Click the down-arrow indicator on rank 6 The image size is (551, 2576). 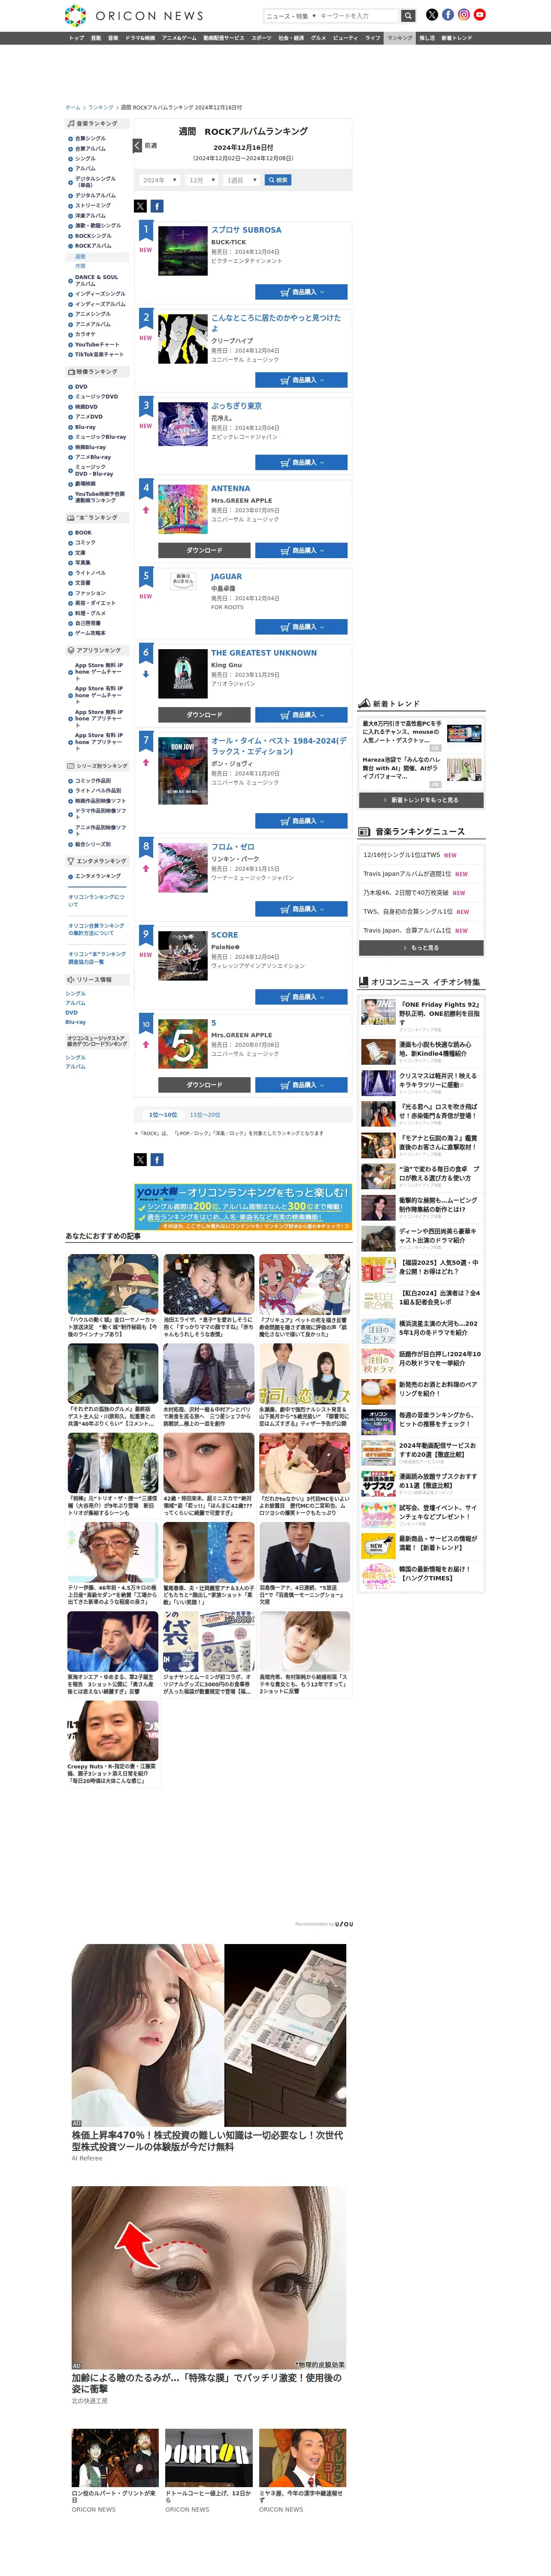pos(146,674)
